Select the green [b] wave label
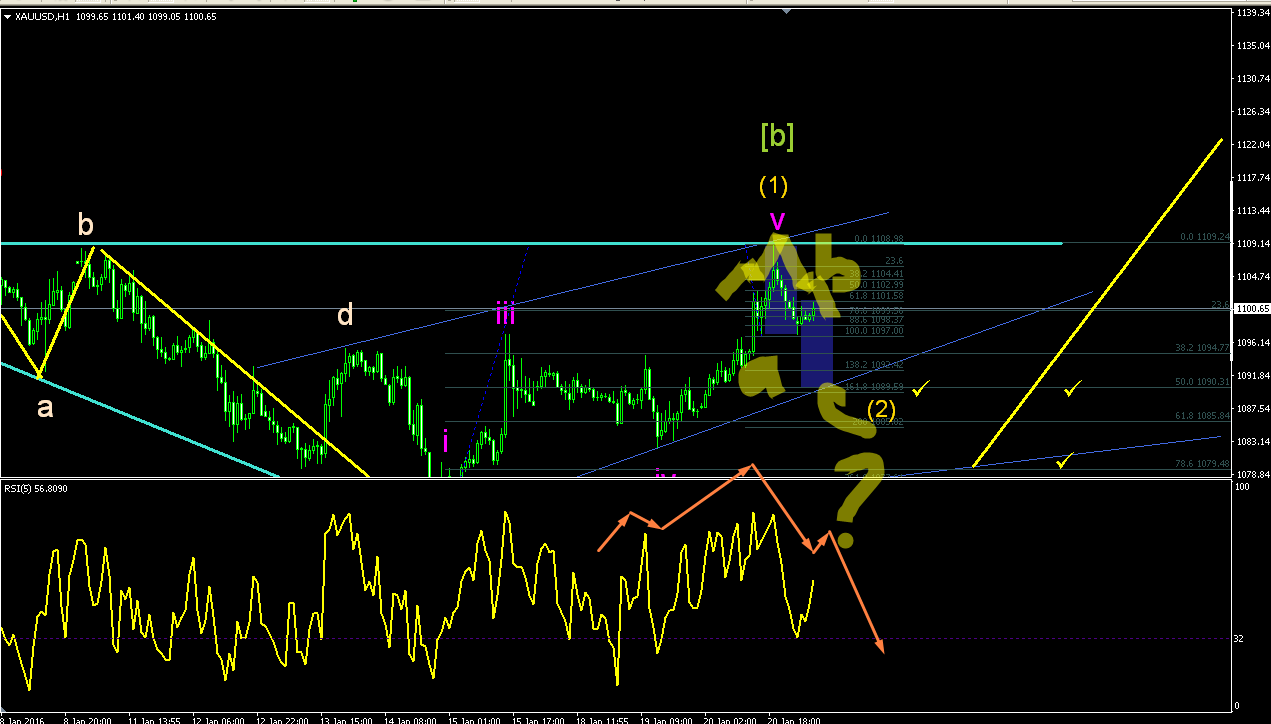 click(777, 136)
